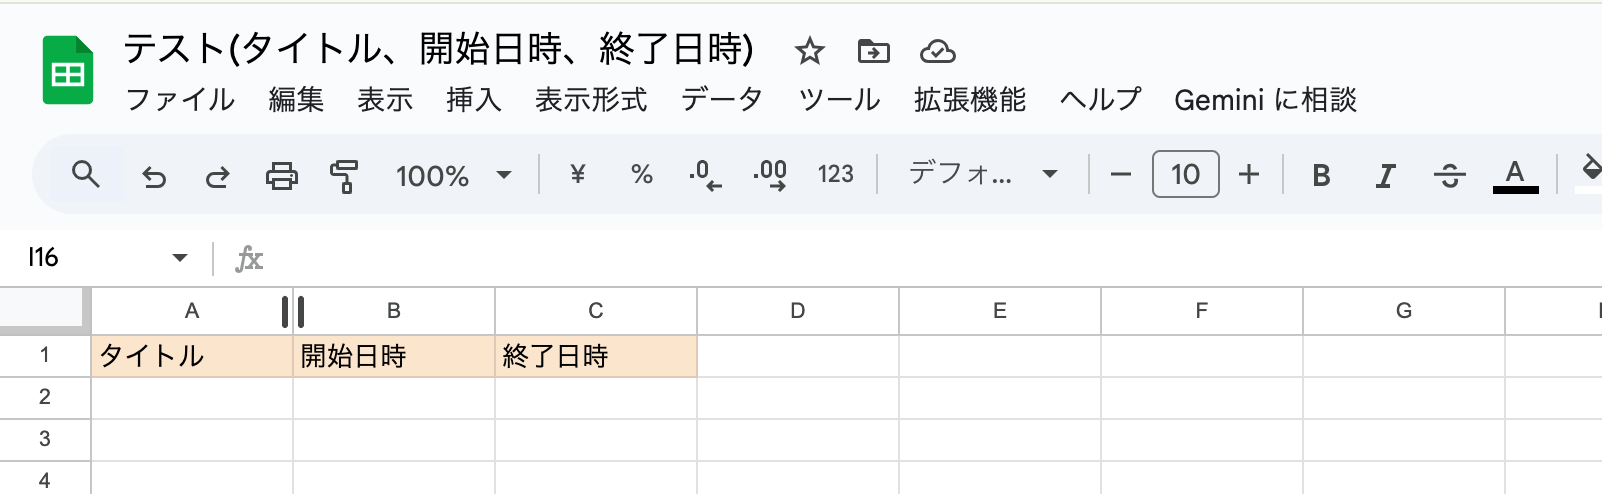Open the 100% zoom dropdown
This screenshot has width=1602, height=494.
click(x=453, y=176)
